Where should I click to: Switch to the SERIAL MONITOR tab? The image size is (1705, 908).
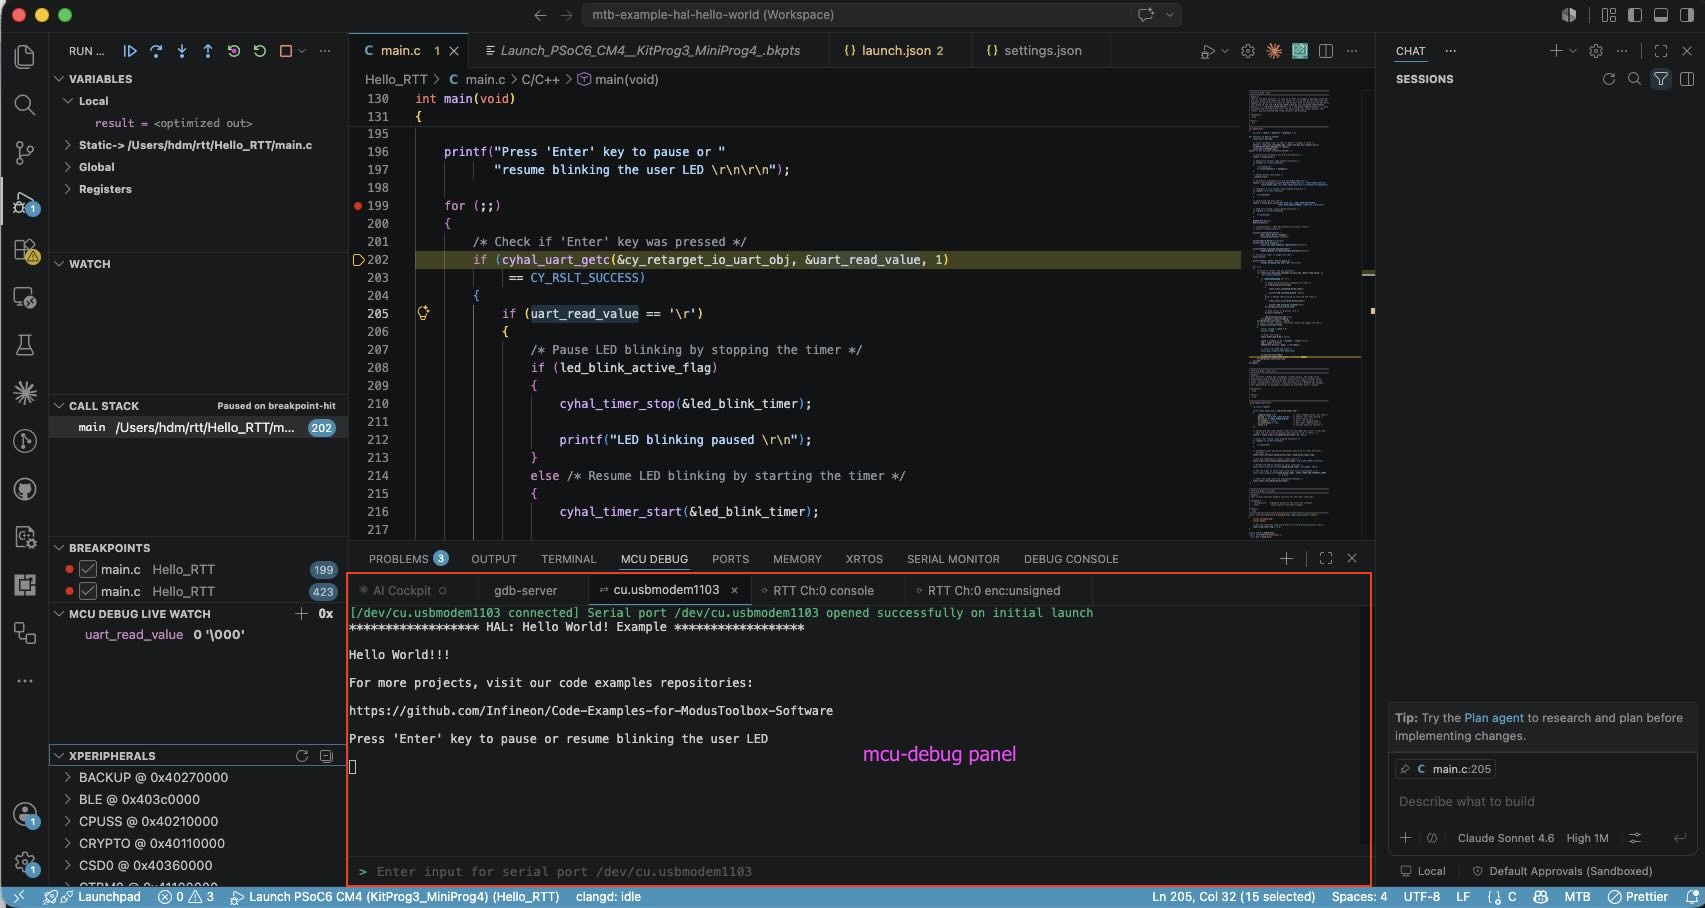(x=953, y=559)
